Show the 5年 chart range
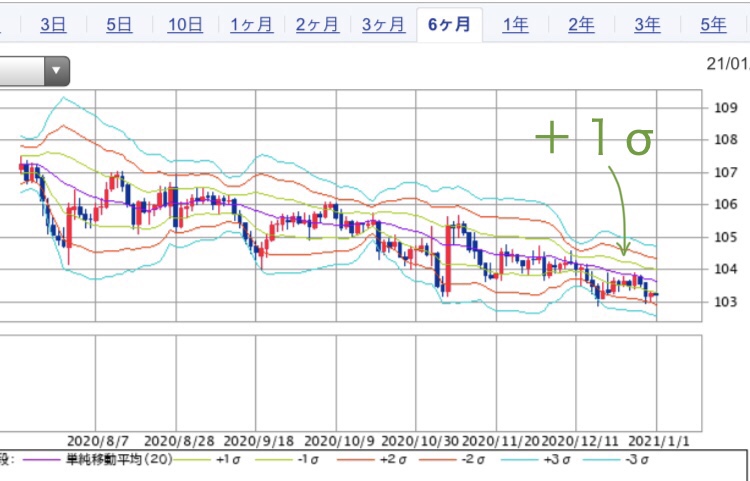The height and width of the screenshot is (481, 750). click(x=713, y=24)
